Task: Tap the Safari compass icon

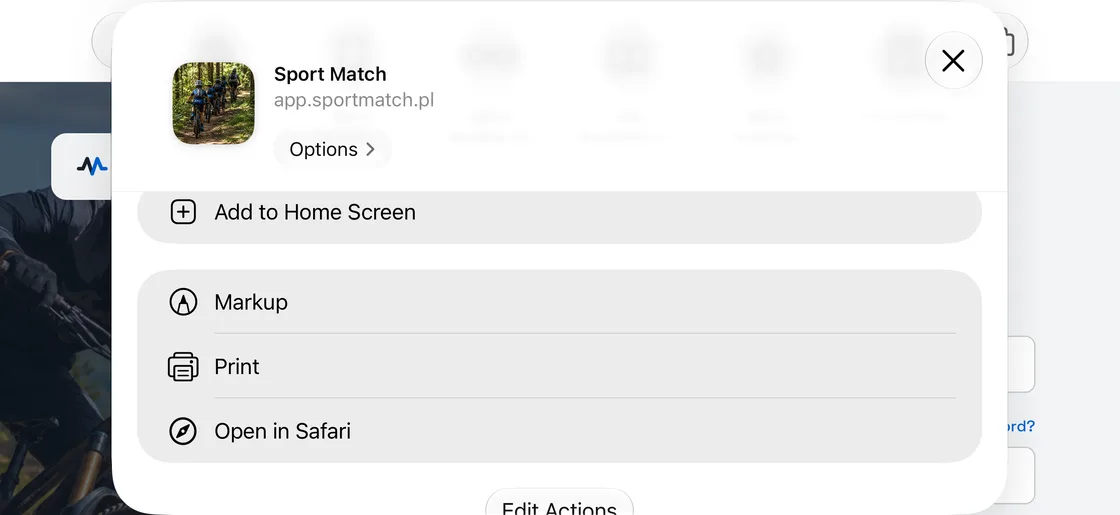Action: (183, 431)
